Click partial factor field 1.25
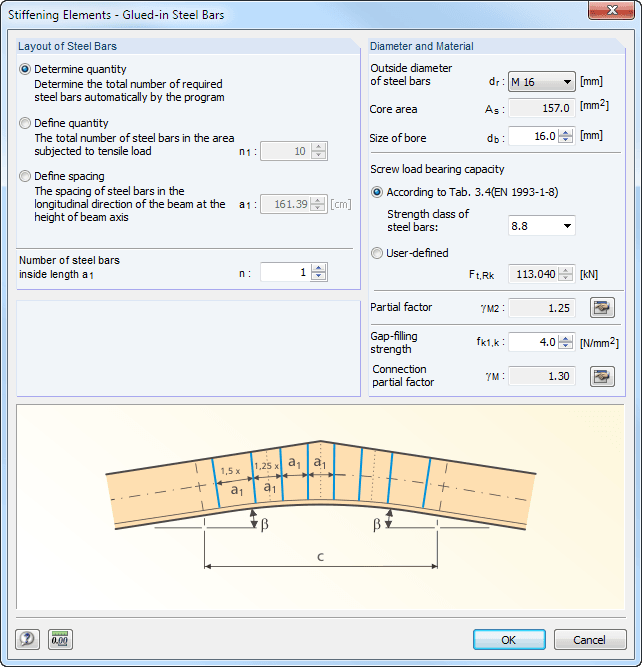 point(542,308)
